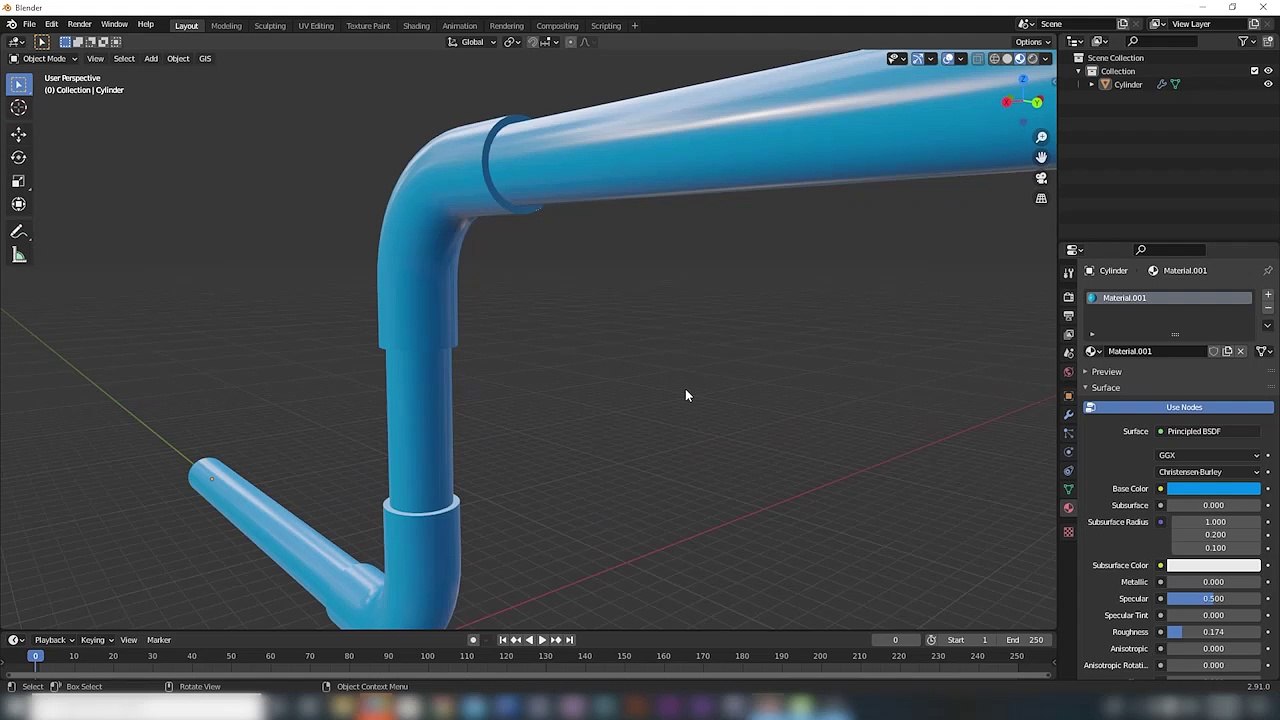Screen dimensions: 1280x720
Task: Open the World properties tab
Action: (x=1068, y=372)
